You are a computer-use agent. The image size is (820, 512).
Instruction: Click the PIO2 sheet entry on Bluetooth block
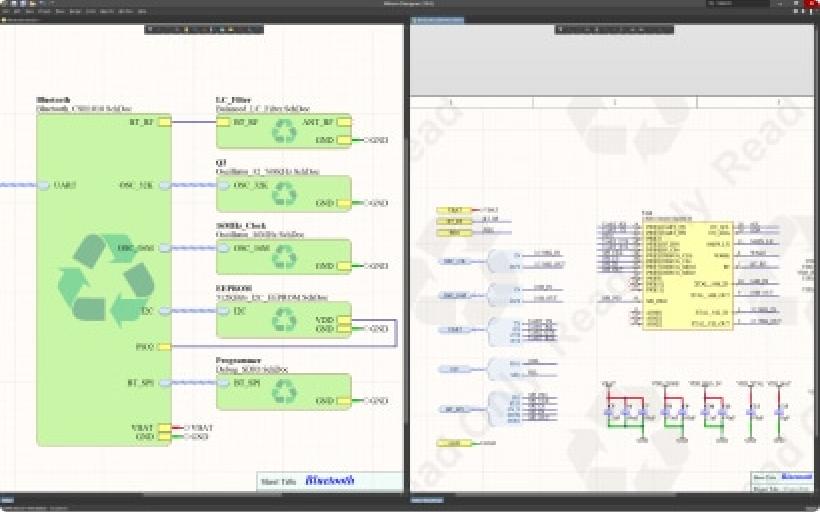pos(164,347)
